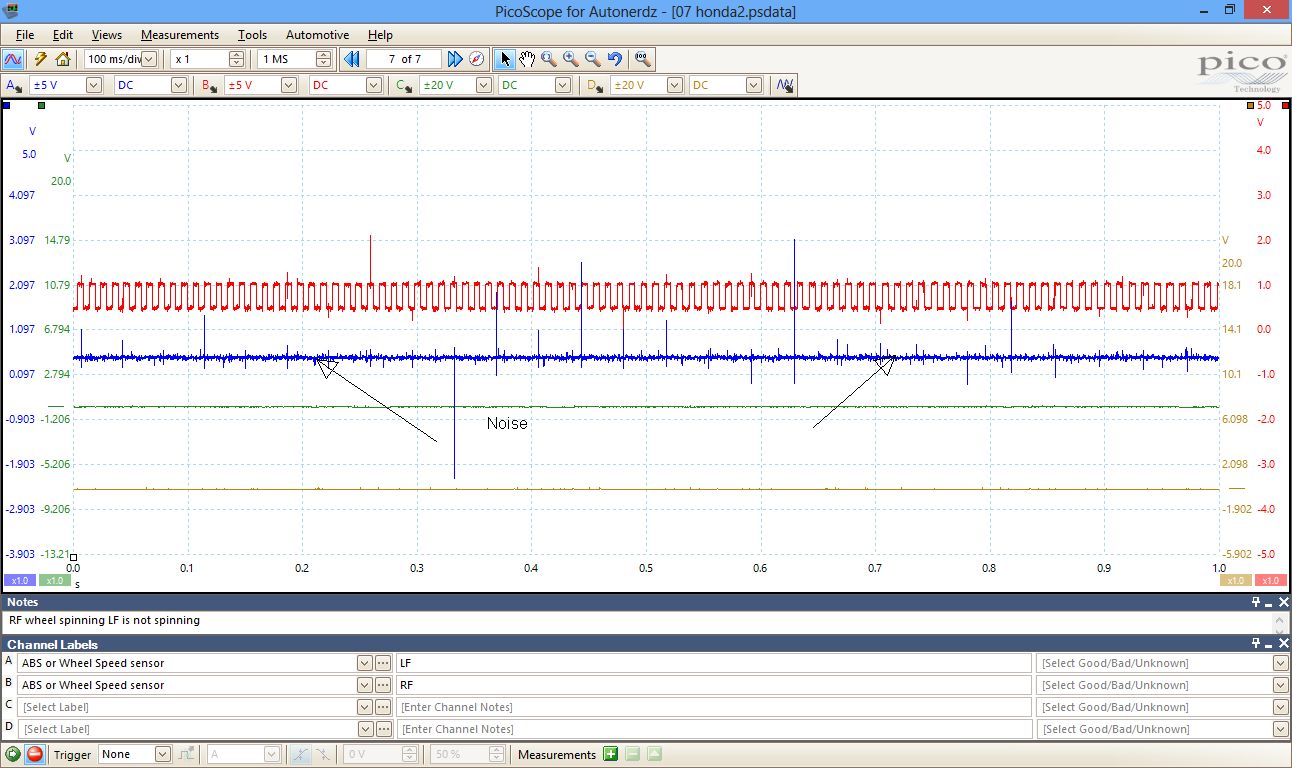Click the zoom out magnifier
Image resolution: width=1292 pixels, height=768 pixels.
(592, 59)
